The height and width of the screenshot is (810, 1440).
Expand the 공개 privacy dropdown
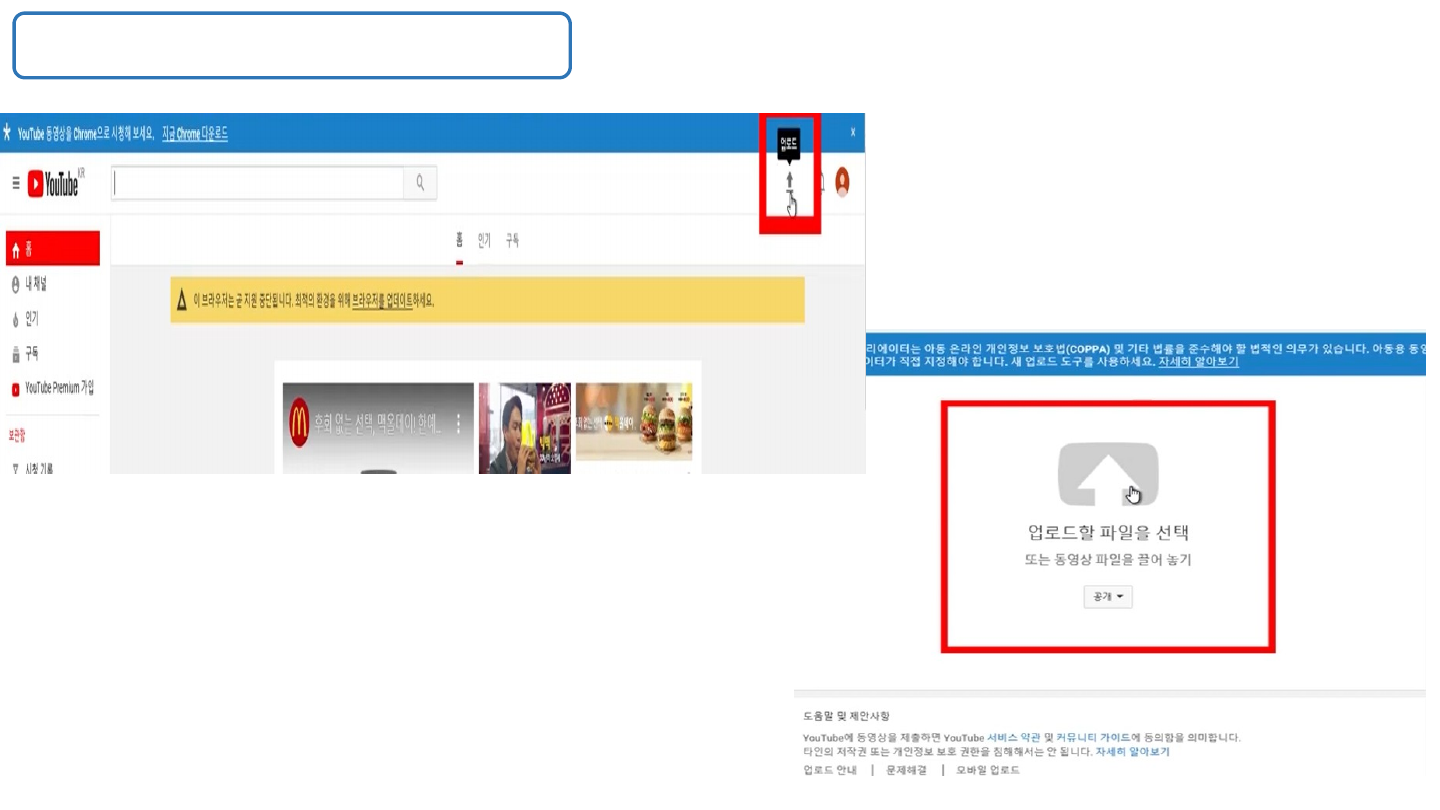point(1107,597)
